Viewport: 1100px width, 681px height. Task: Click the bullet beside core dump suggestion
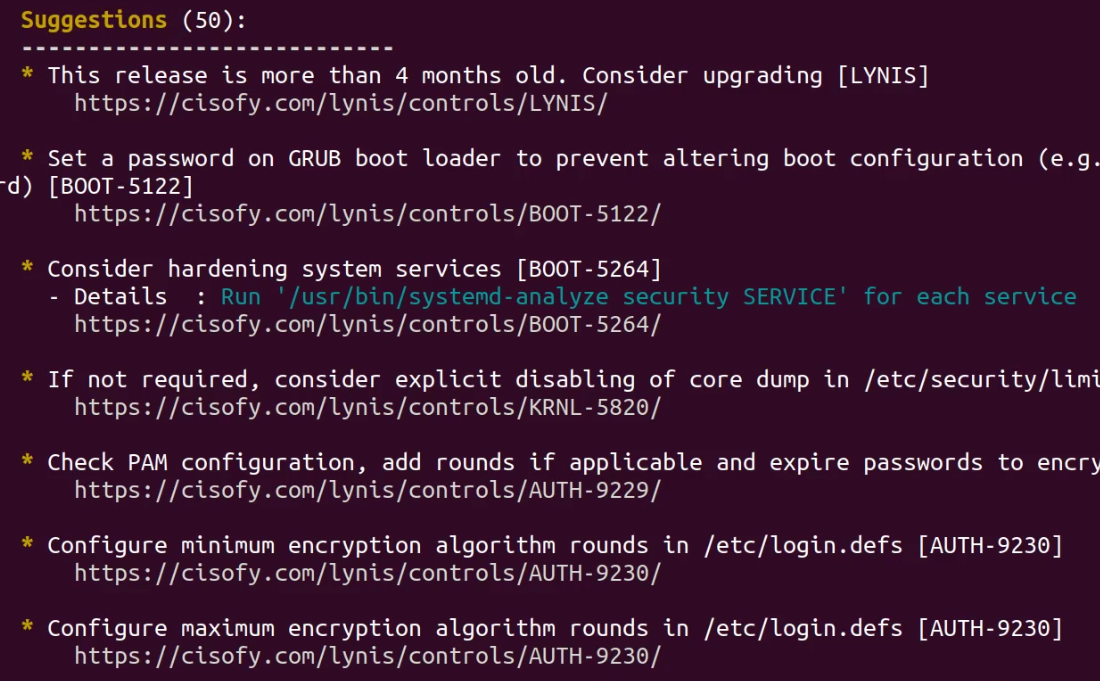[x=27, y=378]
